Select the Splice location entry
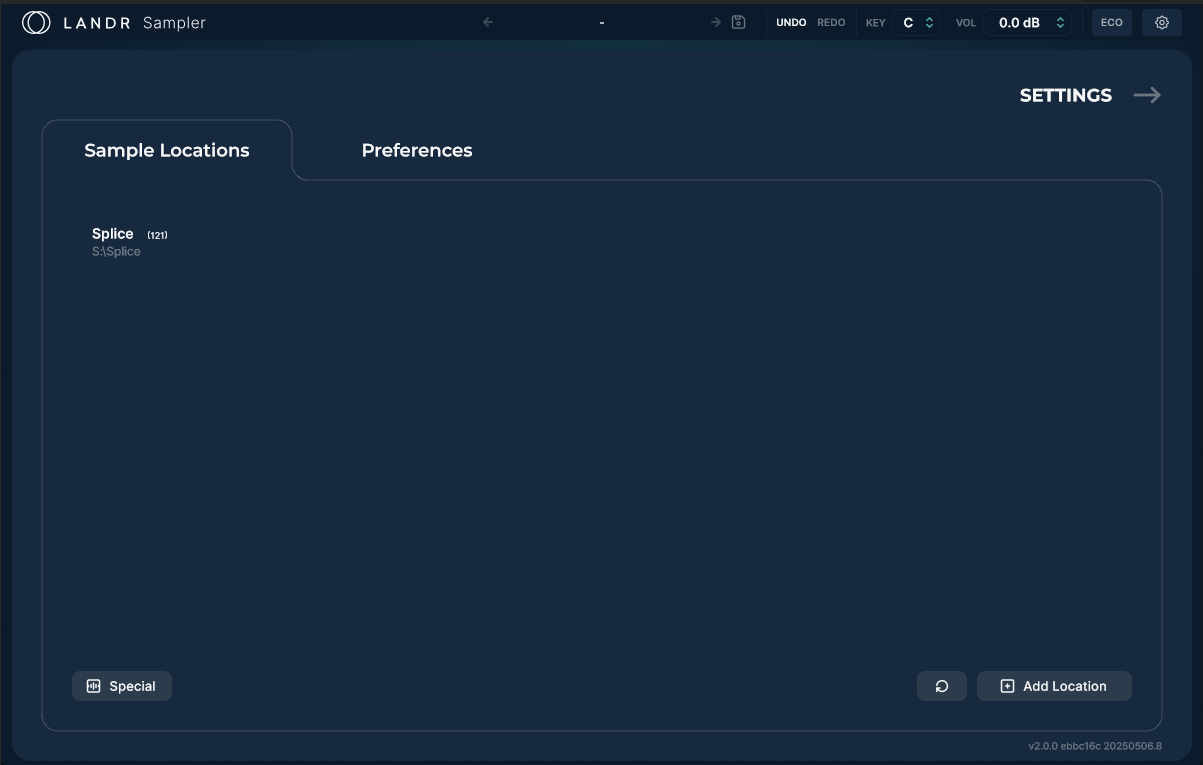This screenshot has height=765, width=1203. pos(130,242)
